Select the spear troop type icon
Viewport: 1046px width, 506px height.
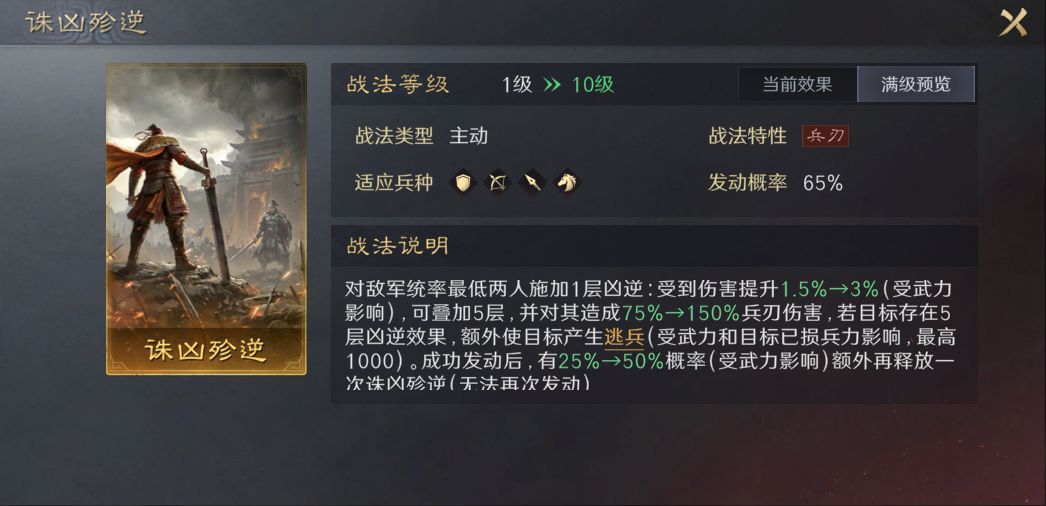pyautogui.click(x=532, y=183)
